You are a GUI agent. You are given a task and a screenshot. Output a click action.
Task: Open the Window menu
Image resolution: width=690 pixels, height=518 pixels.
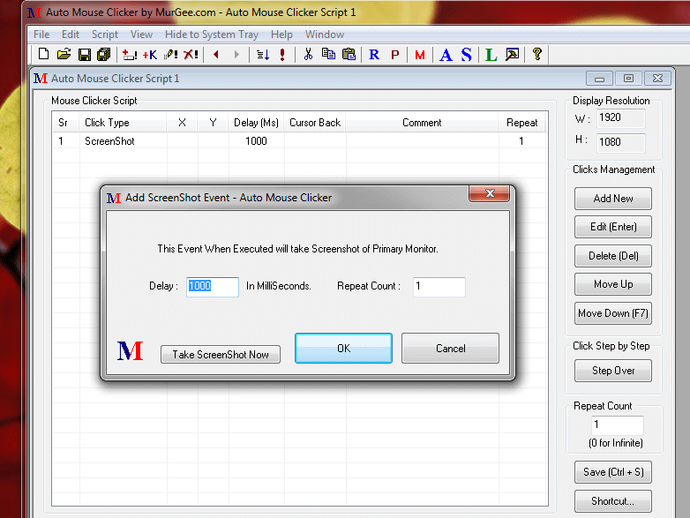point(325,34)
